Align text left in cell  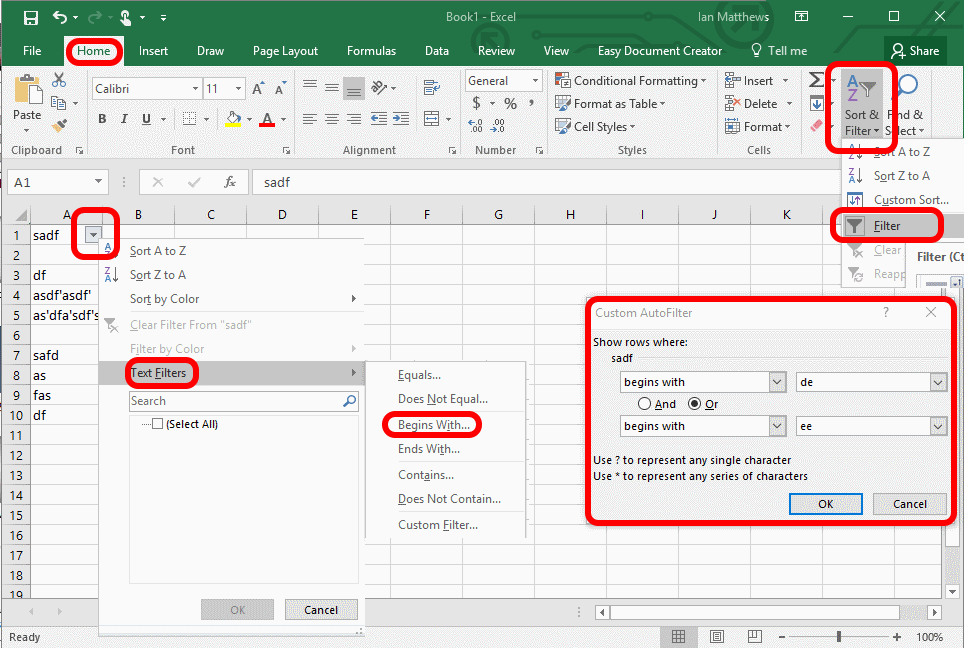[x=309, y=119]
